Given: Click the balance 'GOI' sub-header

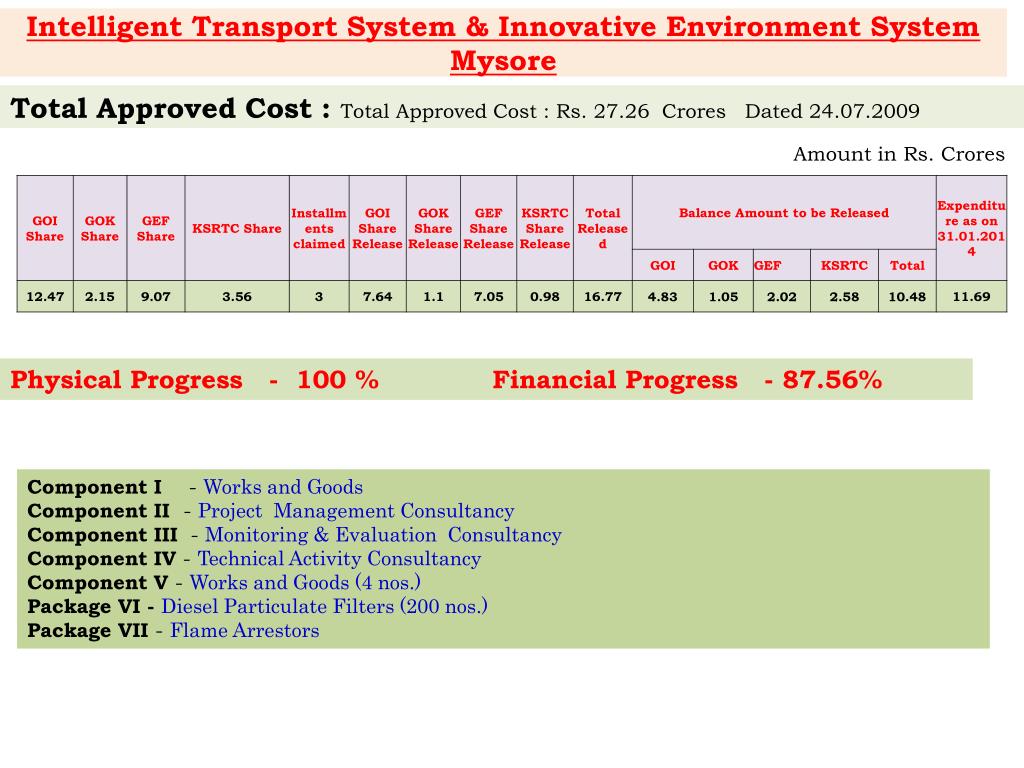Looking at the screenshot, I should [662, 266].
